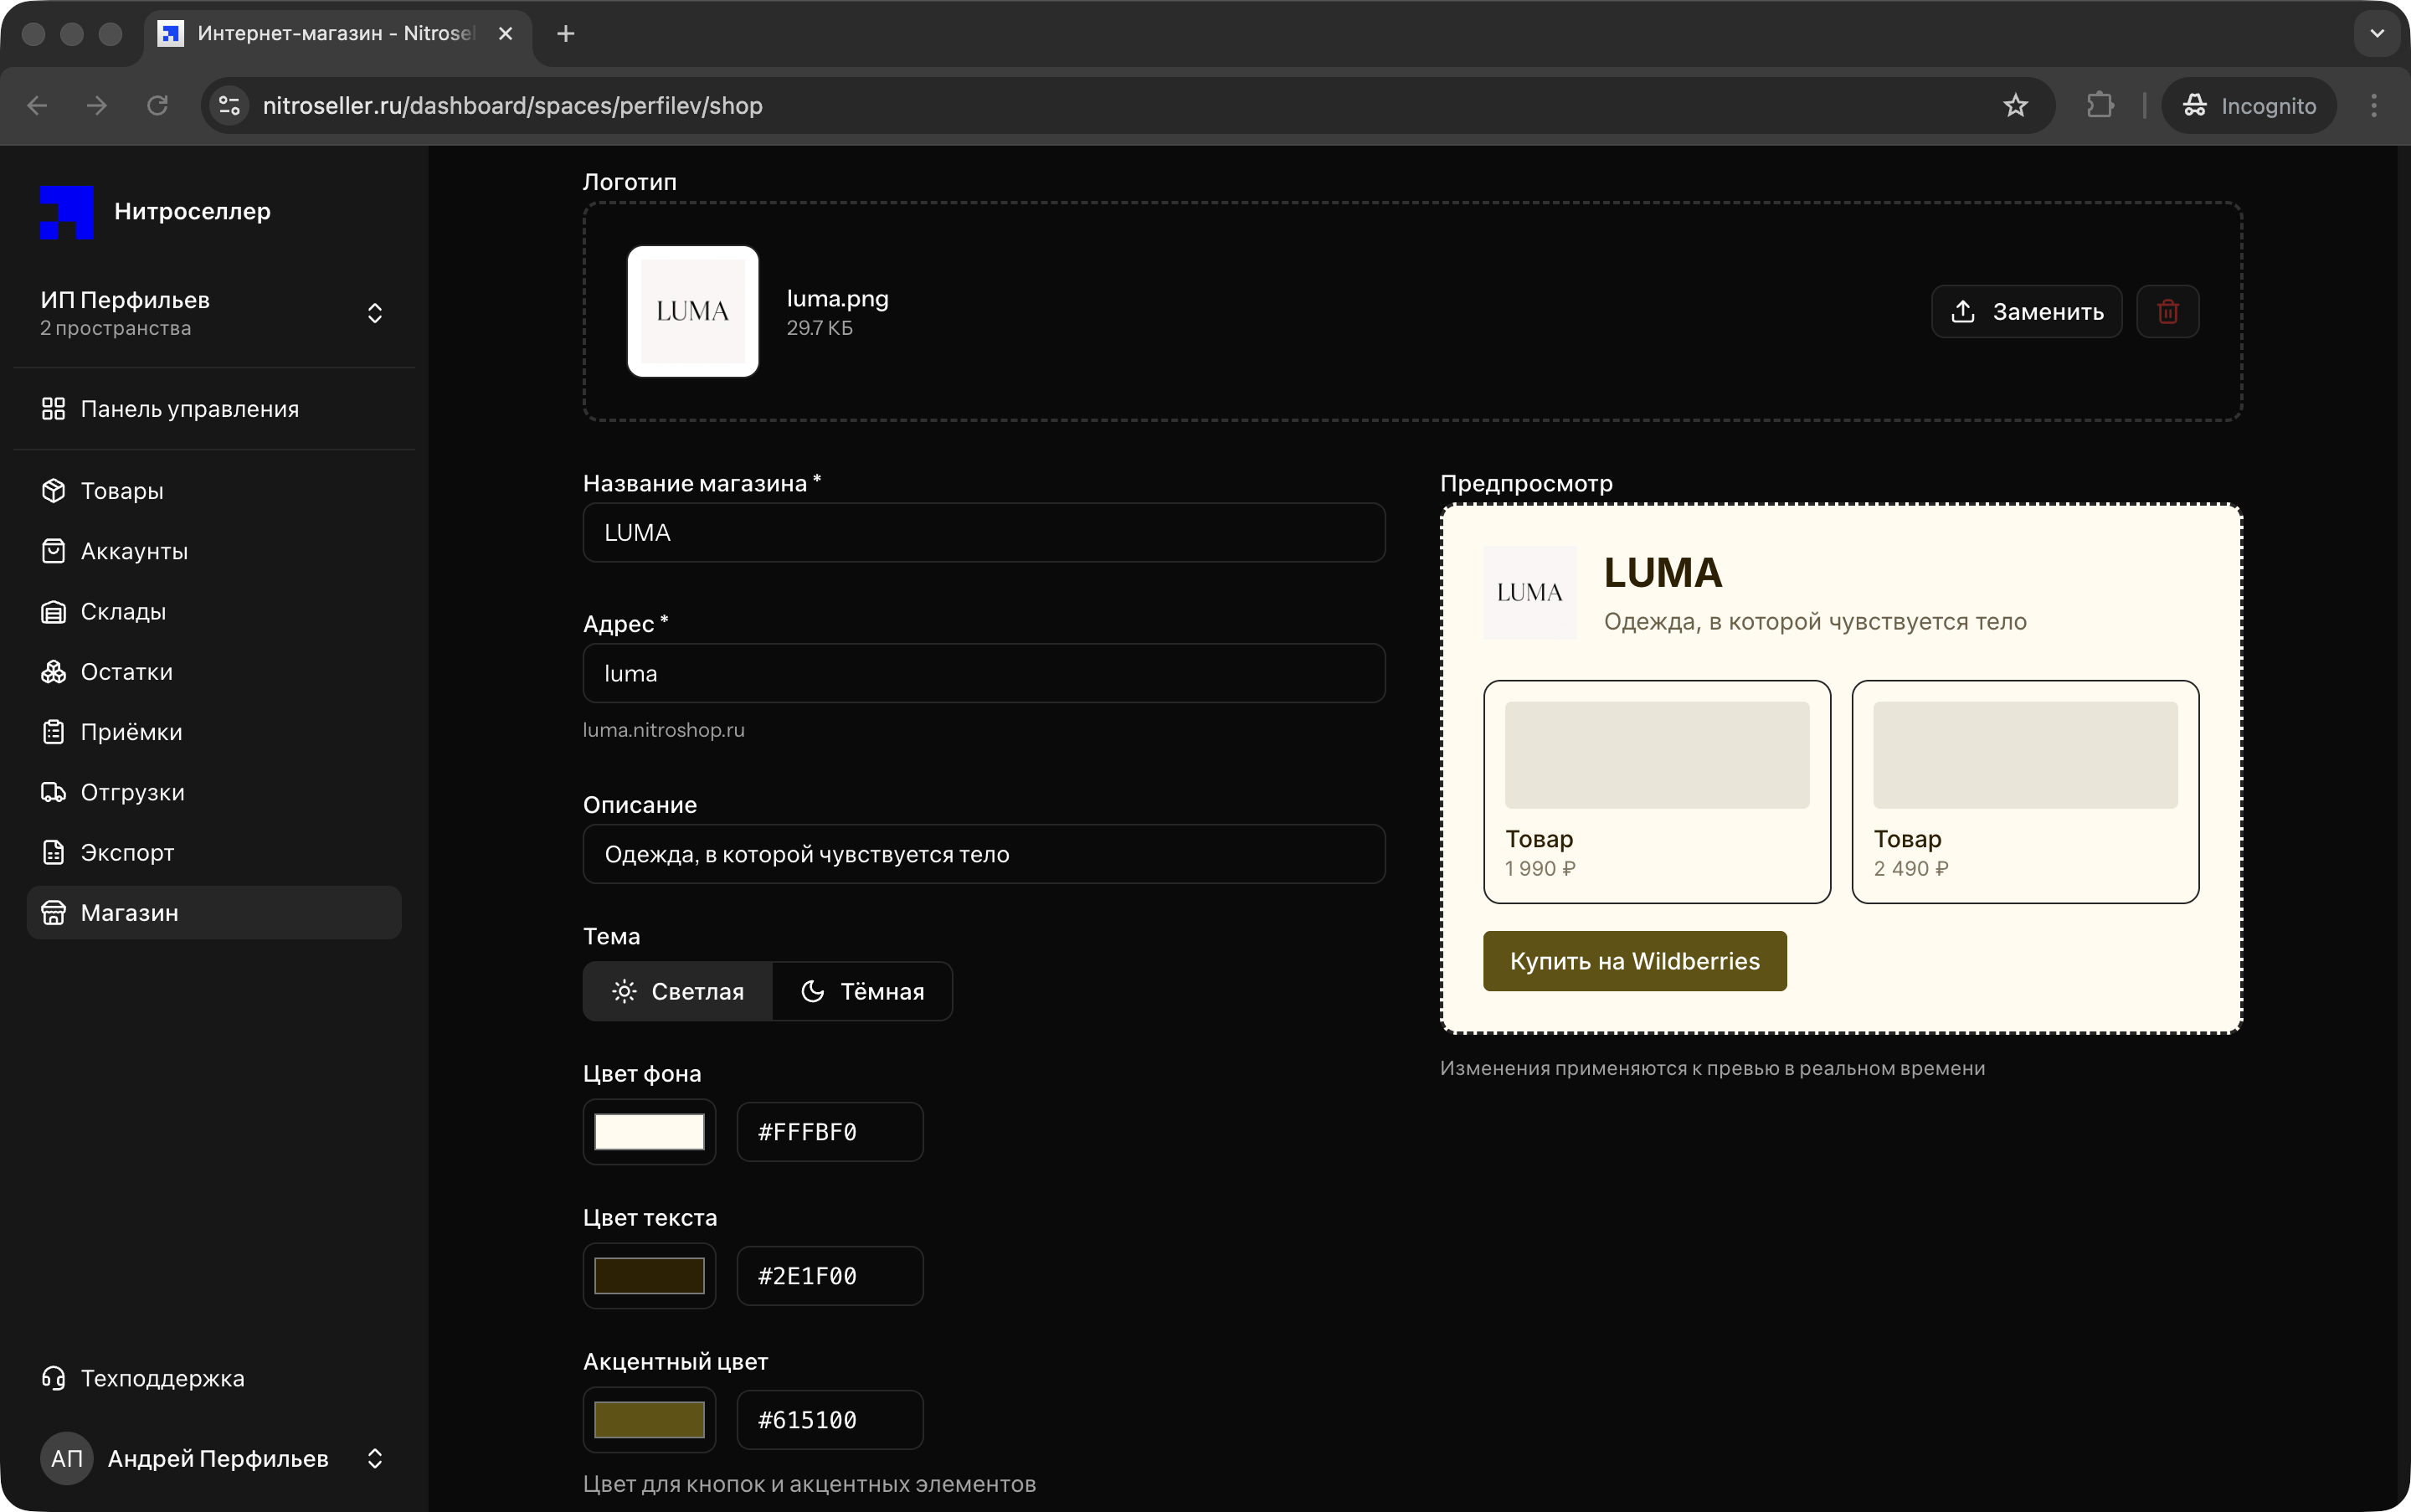Expand Андрей Перфильев user menu

pos(374,1459)
